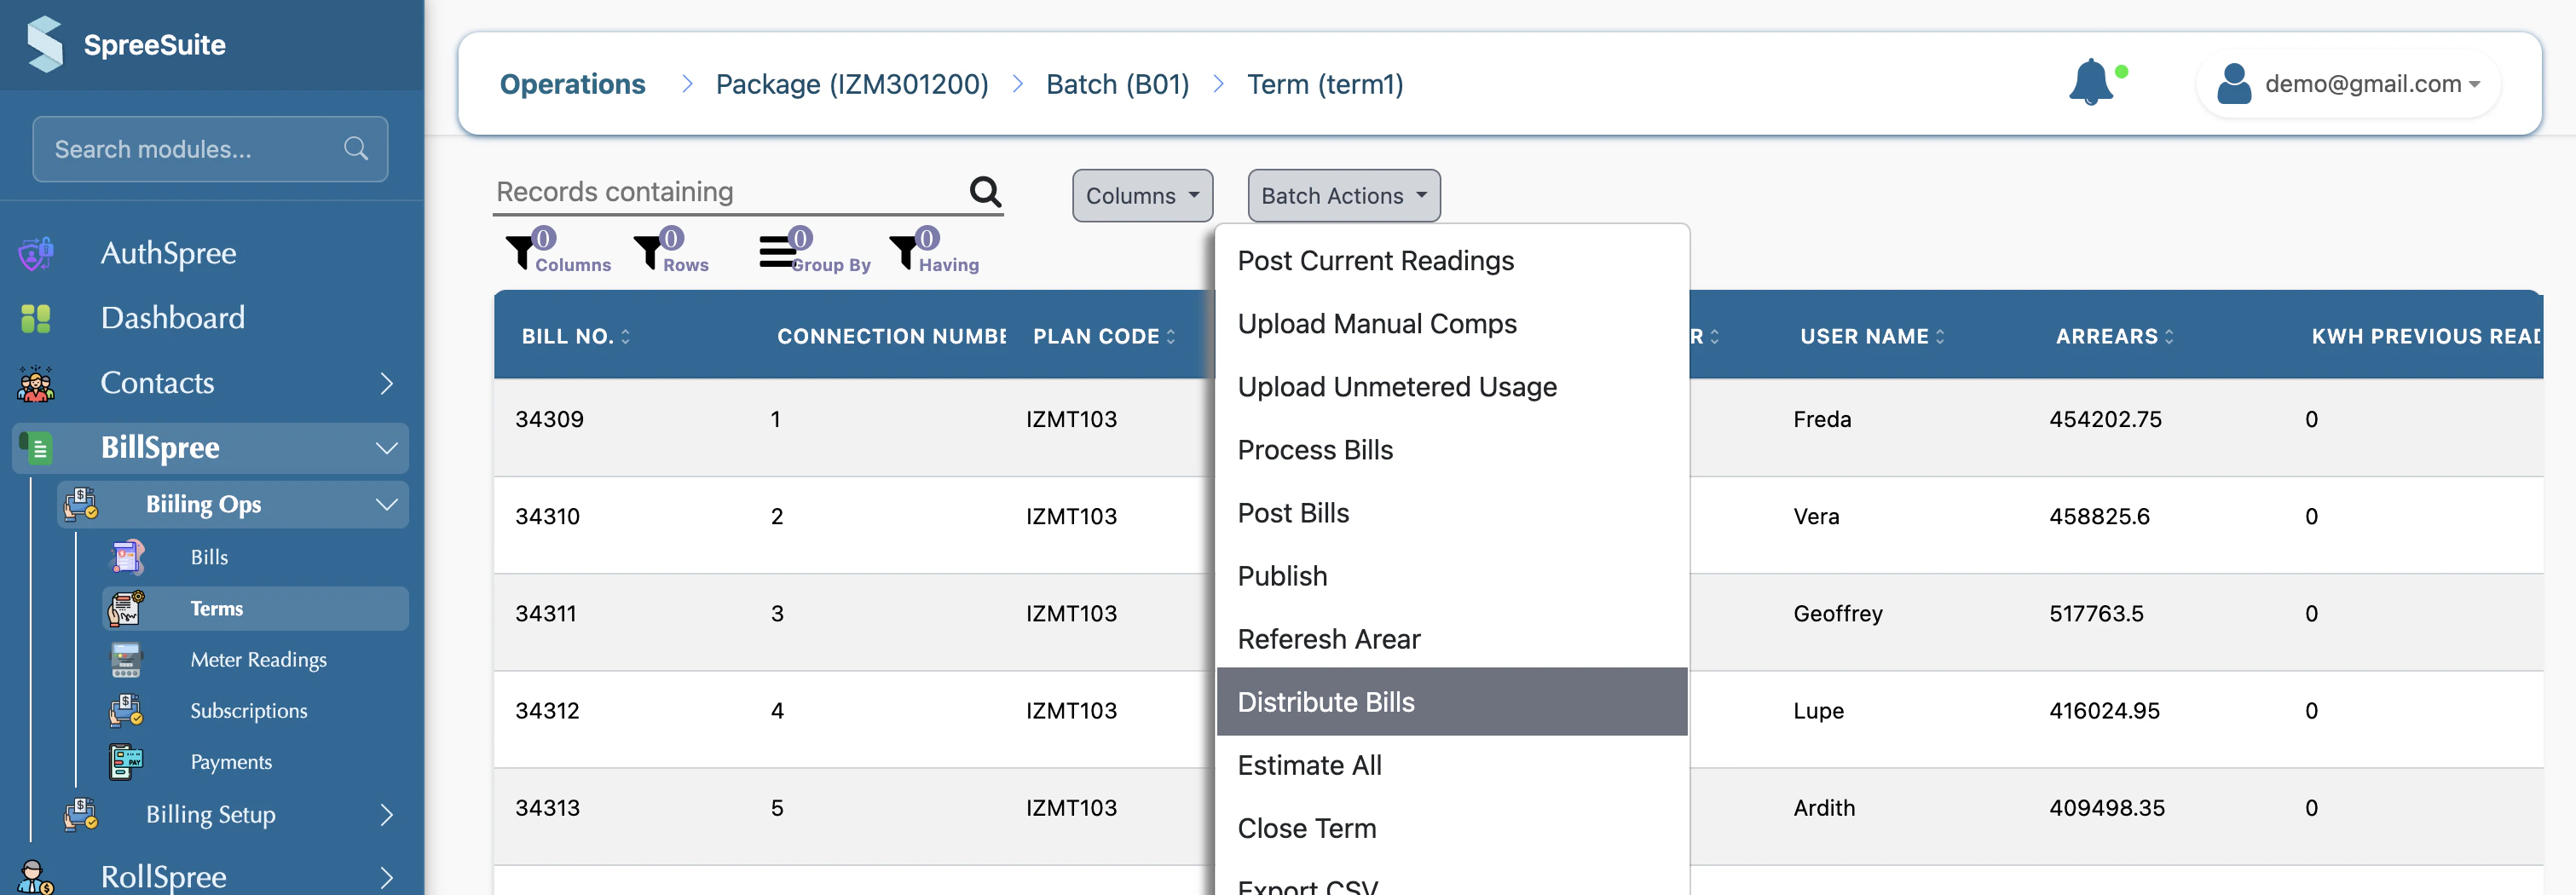
Task: Click arrears value 416024.95
Action: 2104,711
